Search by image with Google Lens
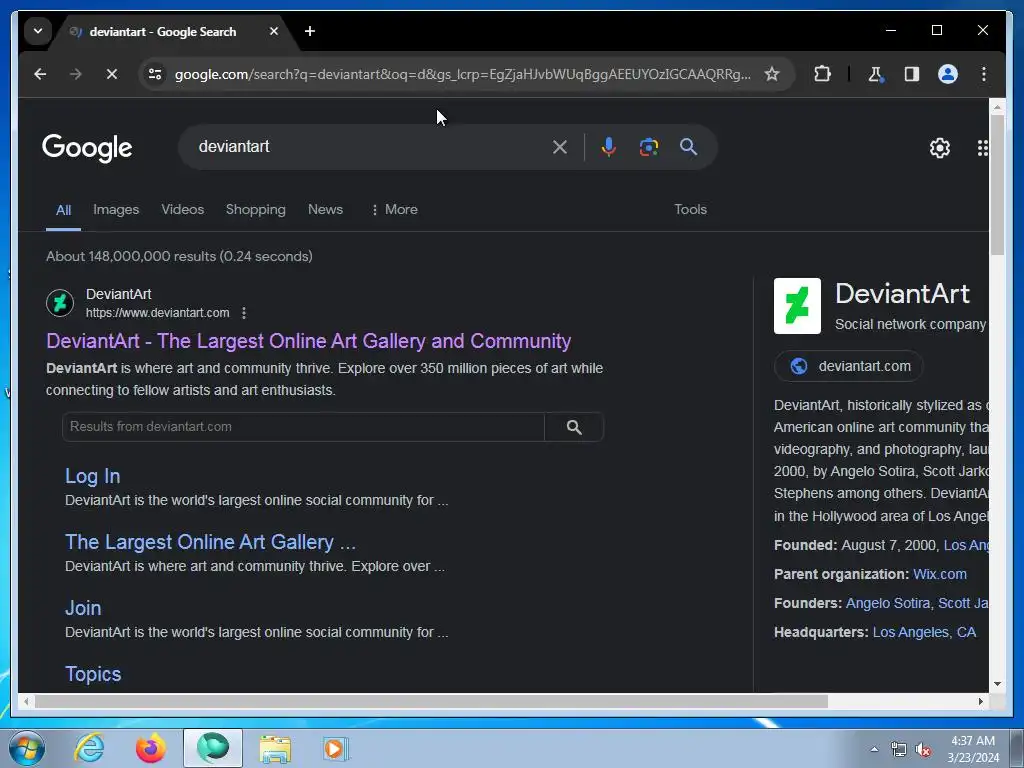The width and height of the screenshot is (1024, 768). pyautogui.click(x=648, y=147)
